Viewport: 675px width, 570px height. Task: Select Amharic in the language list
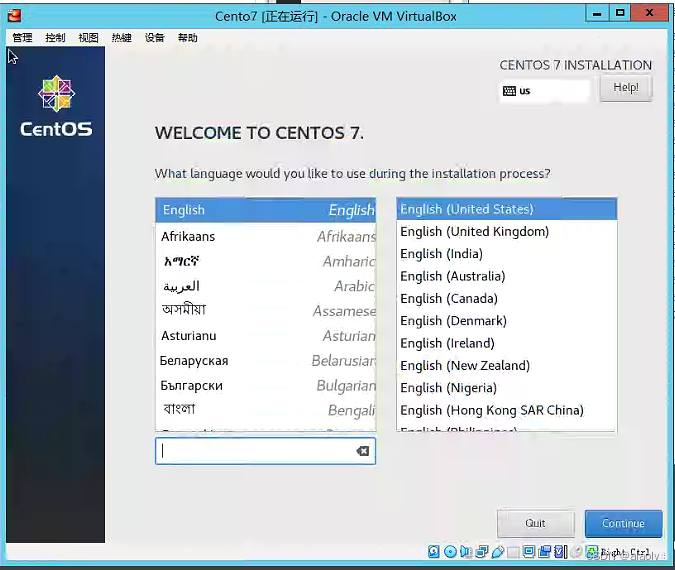pyautogui.click(x=266, y=261)
